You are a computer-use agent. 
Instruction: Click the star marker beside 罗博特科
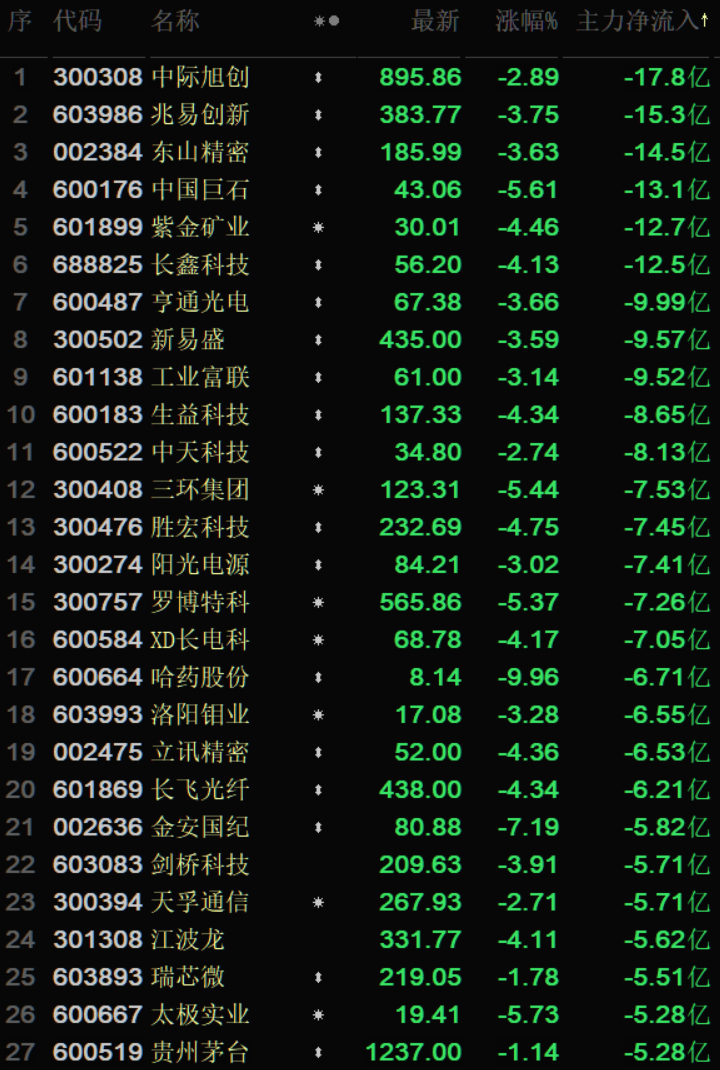point(318,603)
